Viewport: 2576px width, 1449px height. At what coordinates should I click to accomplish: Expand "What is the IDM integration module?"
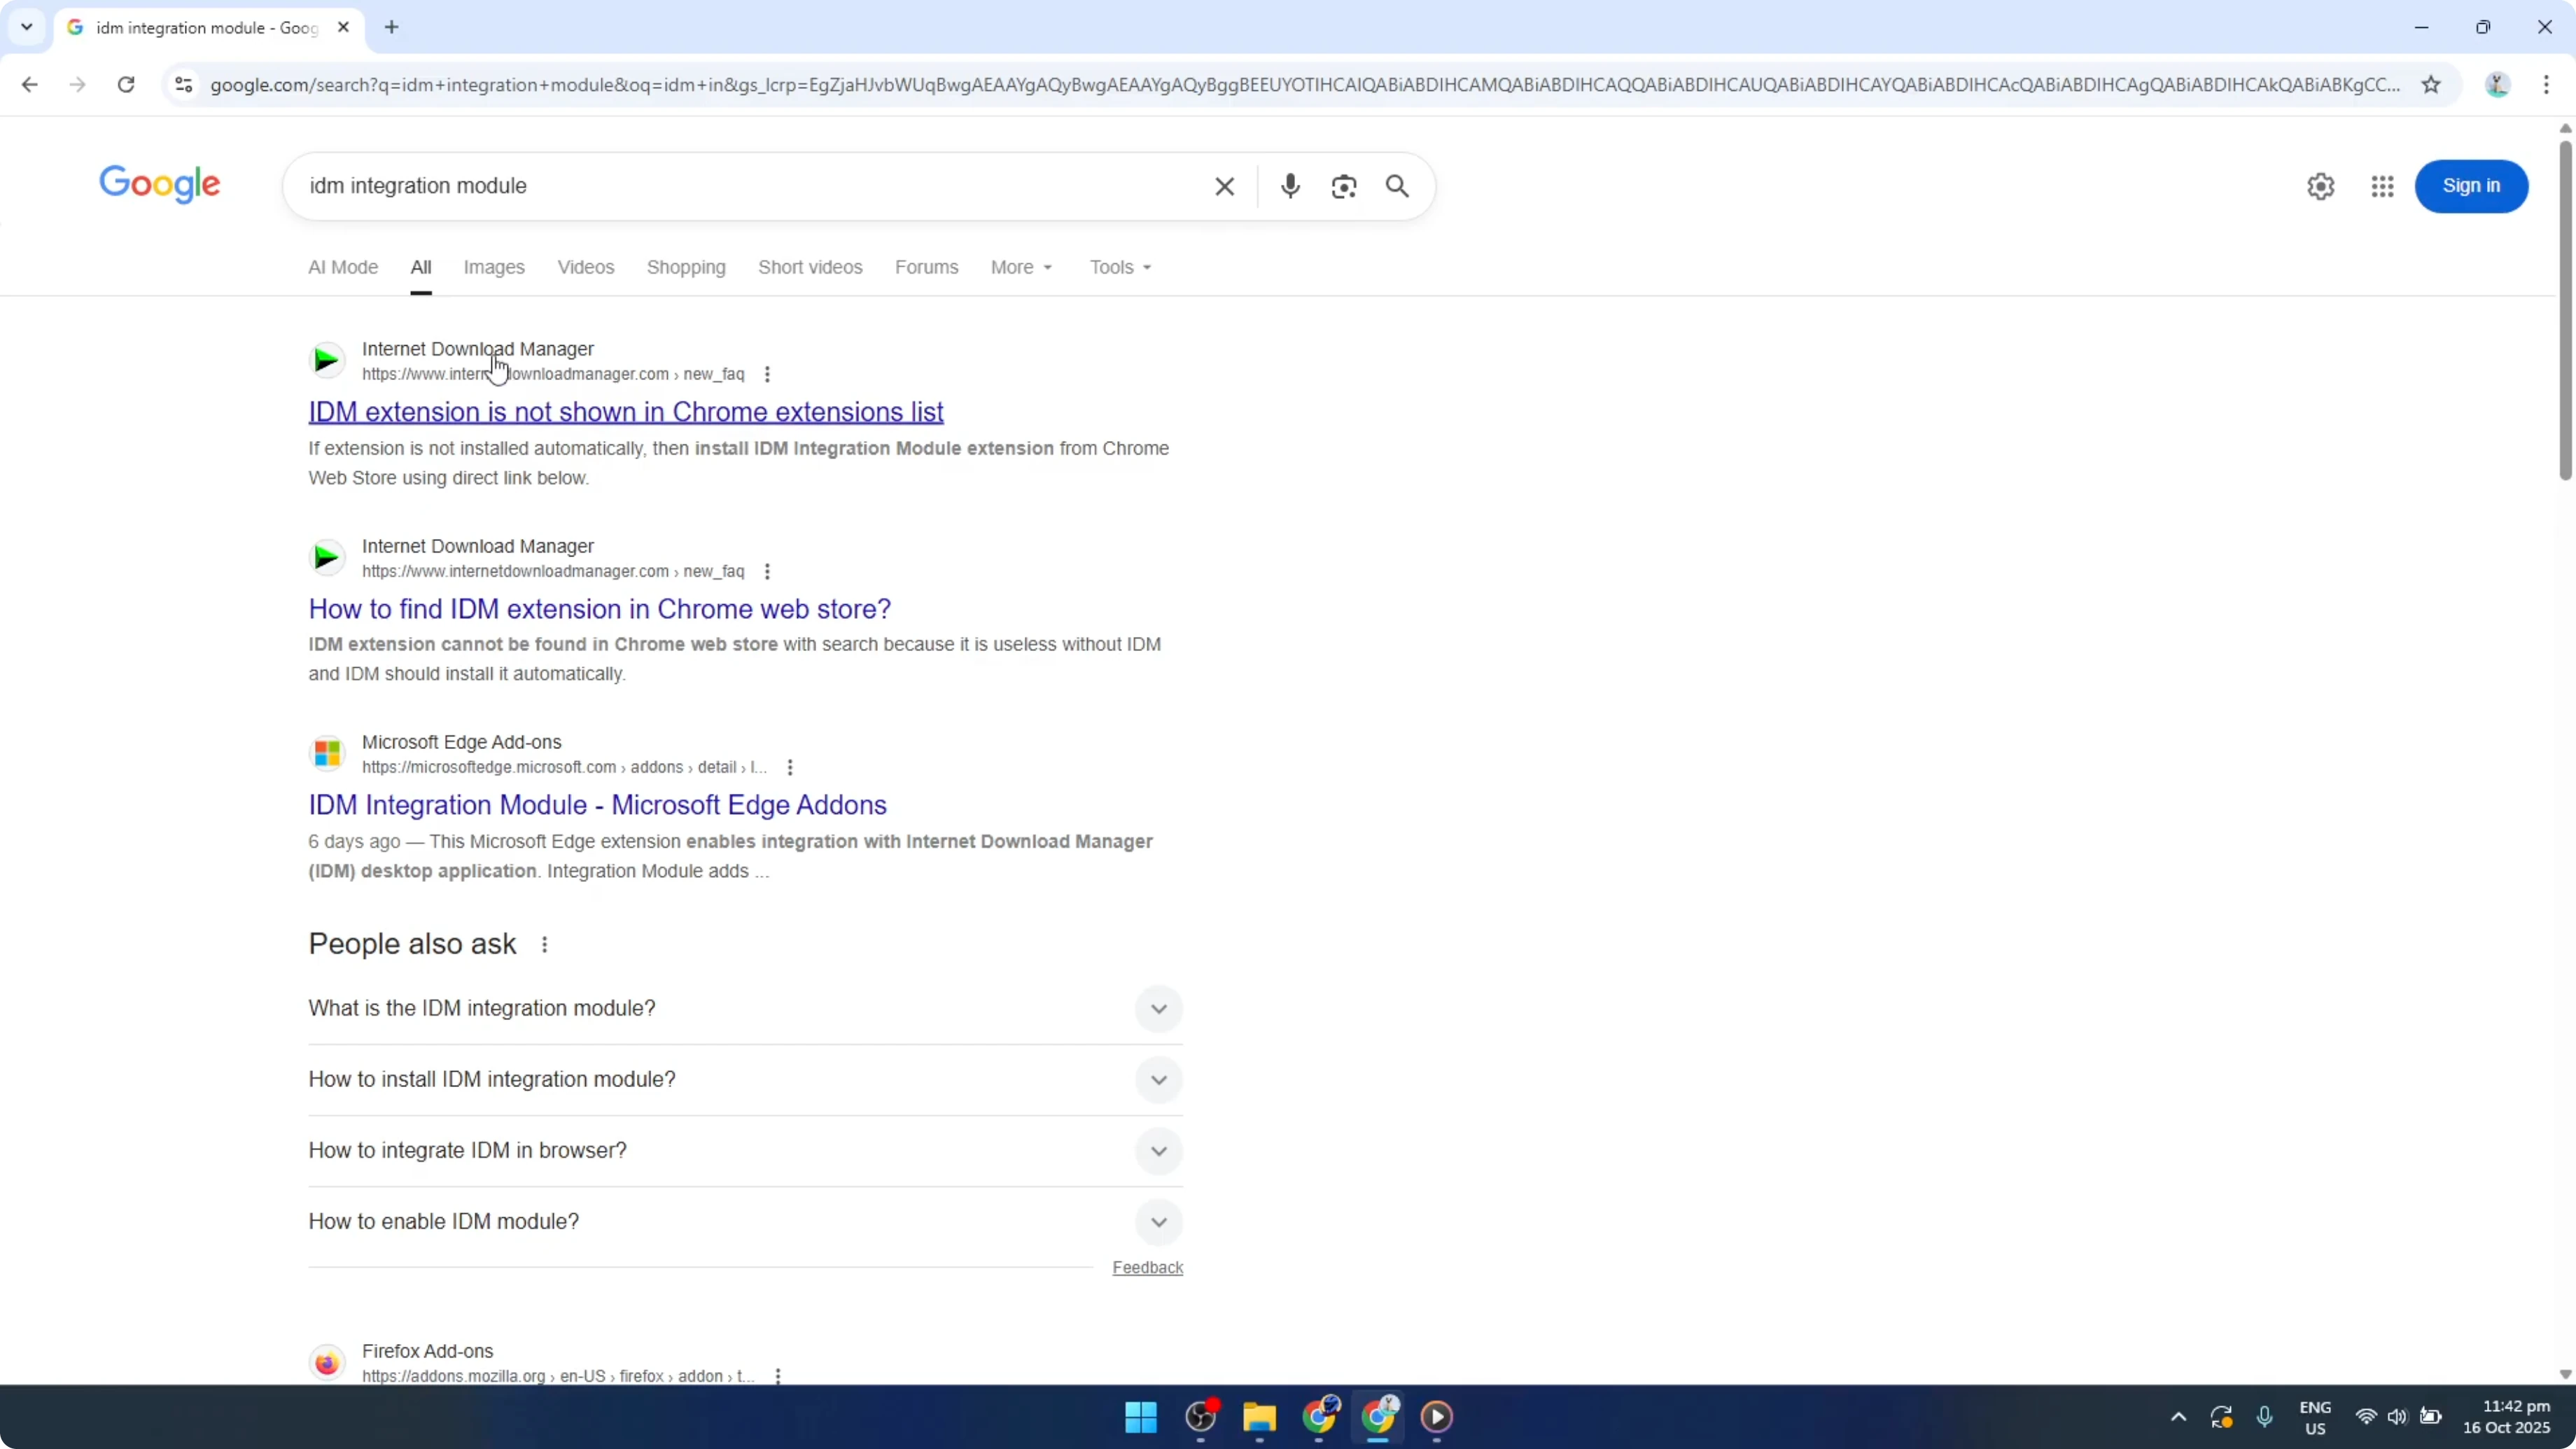coord(1157,1008)
